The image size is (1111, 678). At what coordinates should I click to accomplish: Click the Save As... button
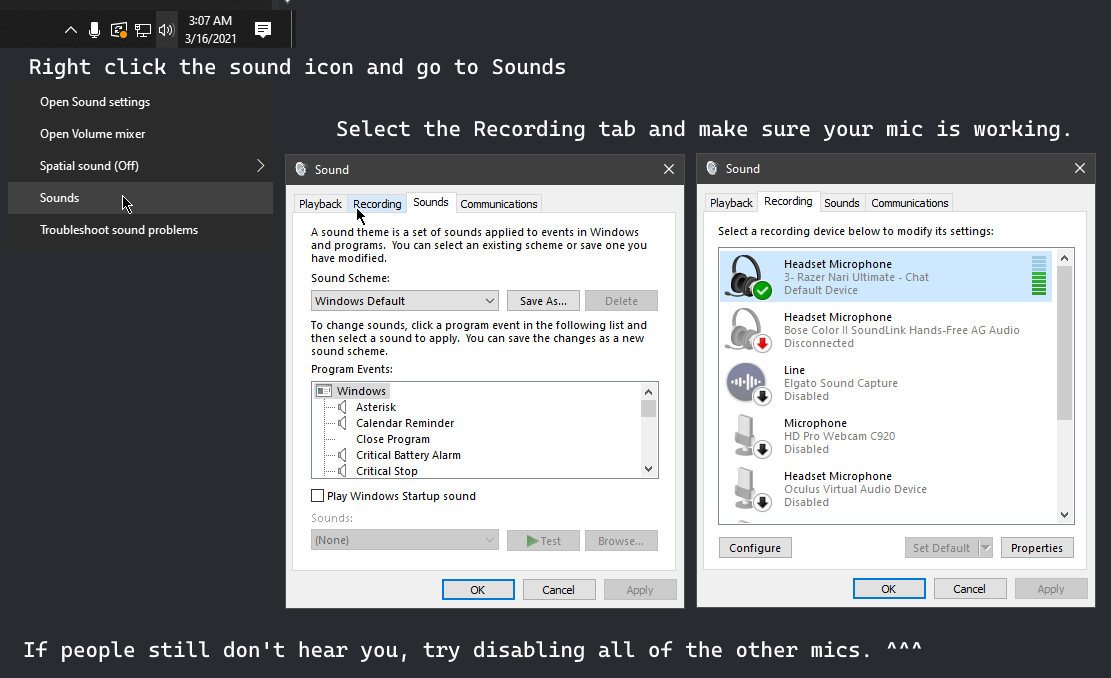click(543, 301)
